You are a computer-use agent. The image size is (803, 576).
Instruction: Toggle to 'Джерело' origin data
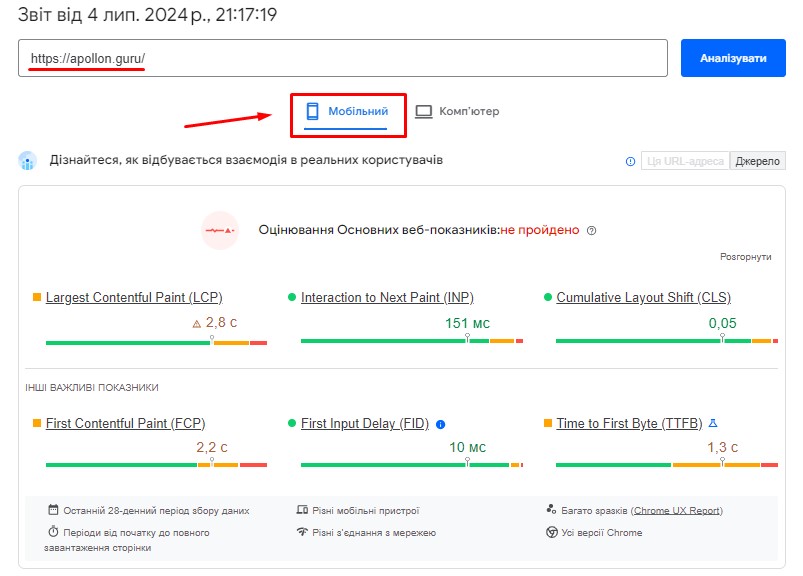coord(757,161)
